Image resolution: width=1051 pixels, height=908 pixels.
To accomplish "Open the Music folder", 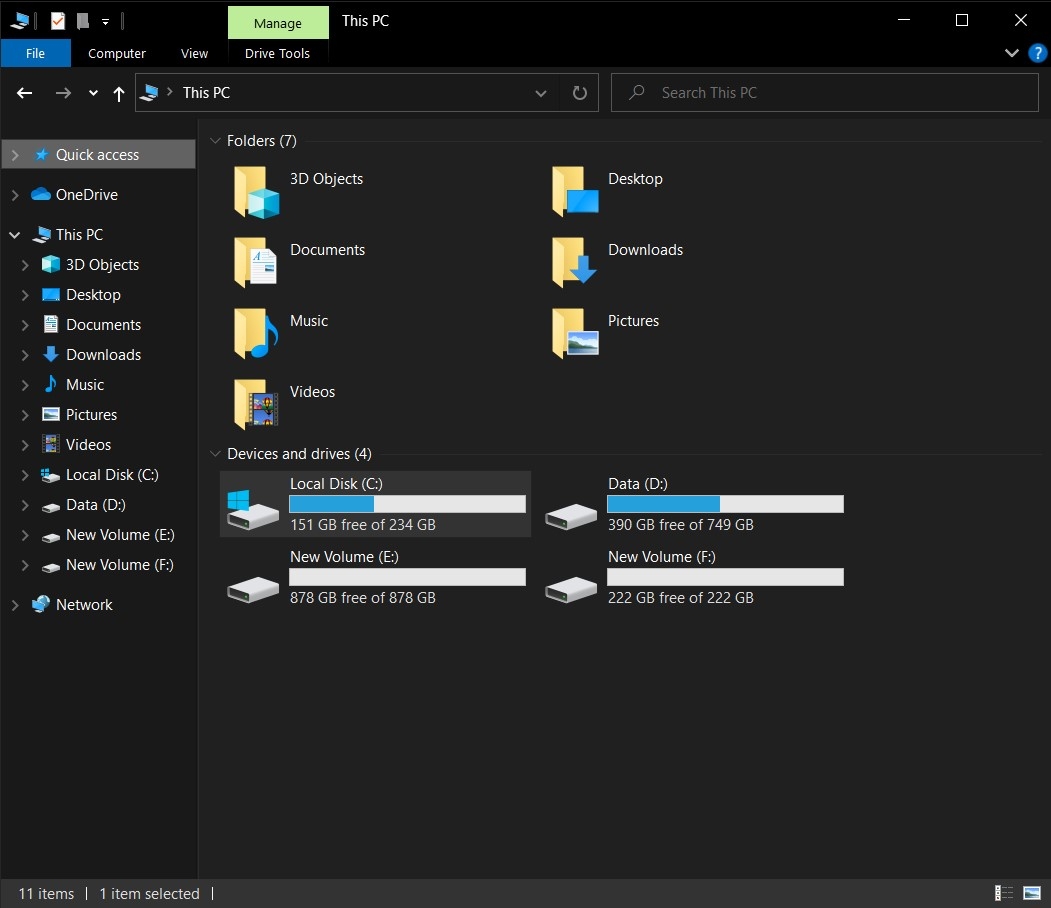I will (x=308, y=320).
